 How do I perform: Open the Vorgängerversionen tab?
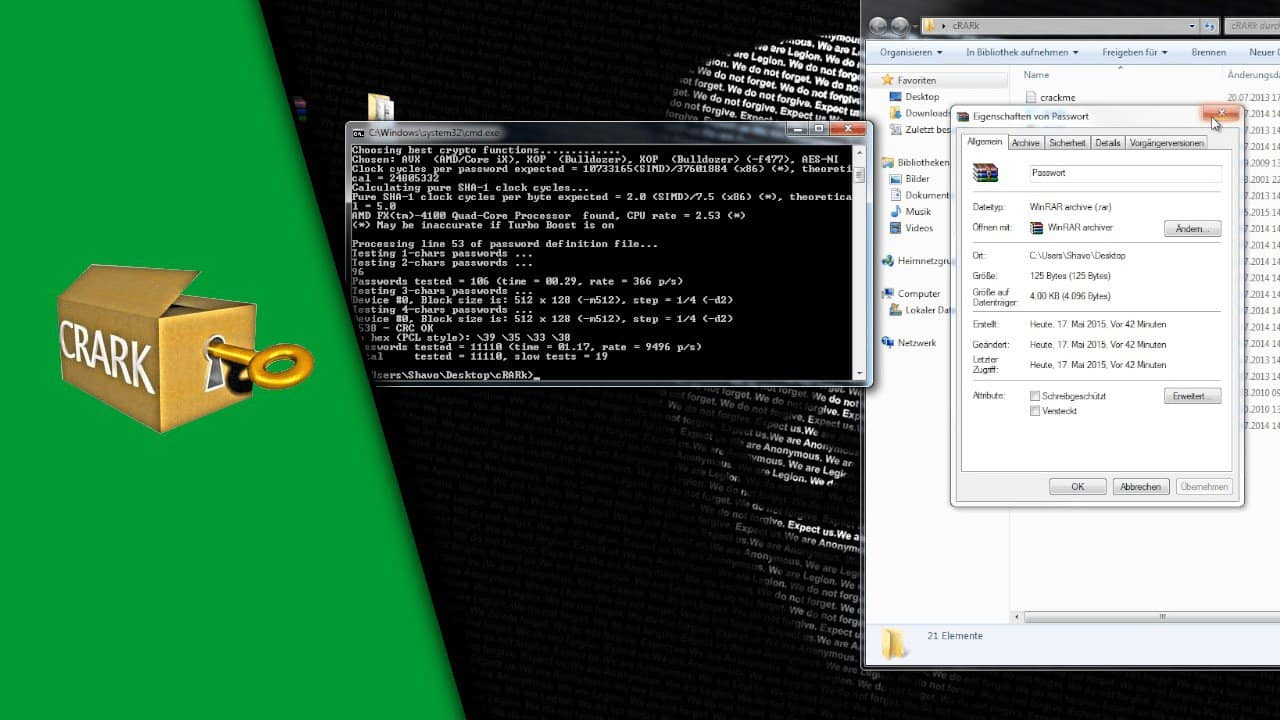[1167, 143]
